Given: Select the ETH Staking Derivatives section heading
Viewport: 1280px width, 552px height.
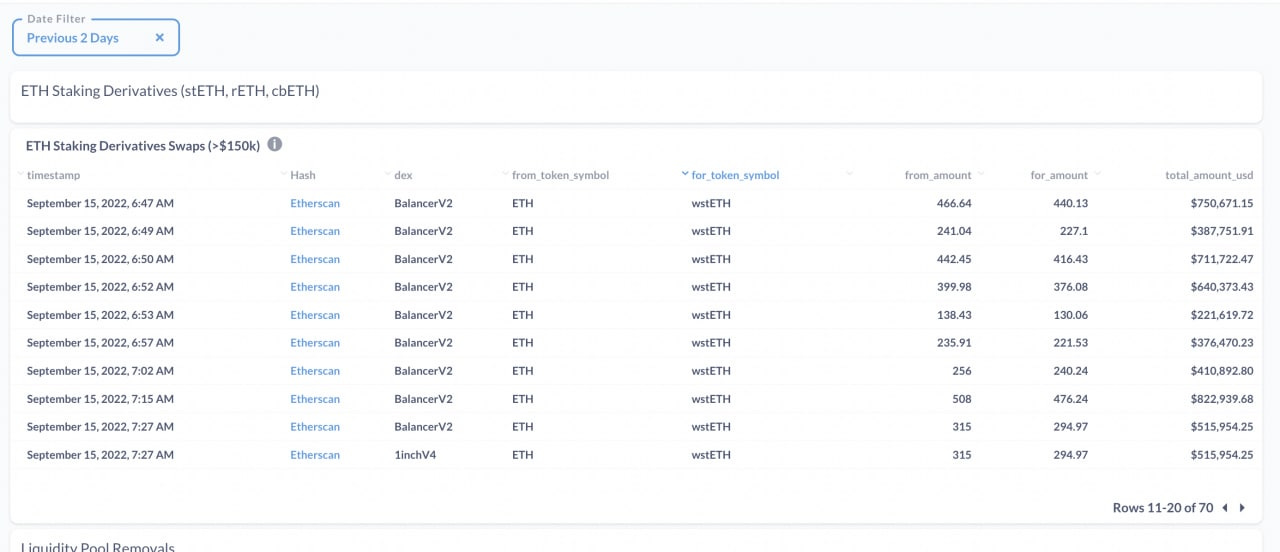Looking at the screenshot, I should (x=170, y=91).
